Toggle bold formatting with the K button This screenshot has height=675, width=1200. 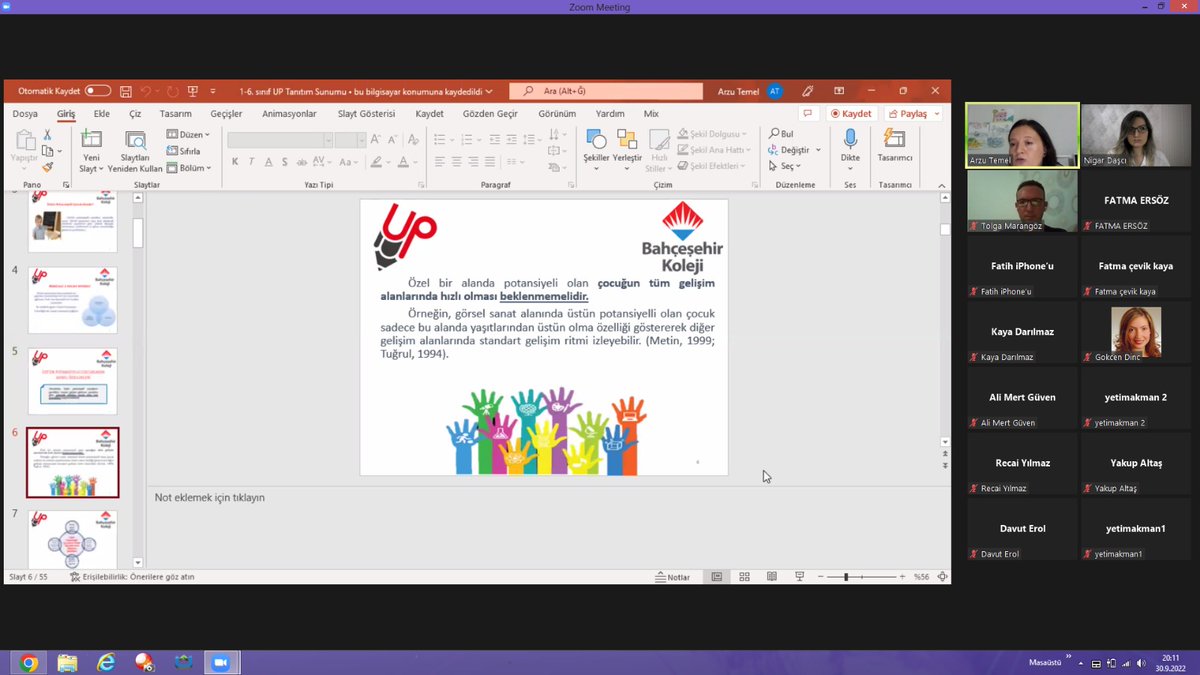[x=235, y=160]
